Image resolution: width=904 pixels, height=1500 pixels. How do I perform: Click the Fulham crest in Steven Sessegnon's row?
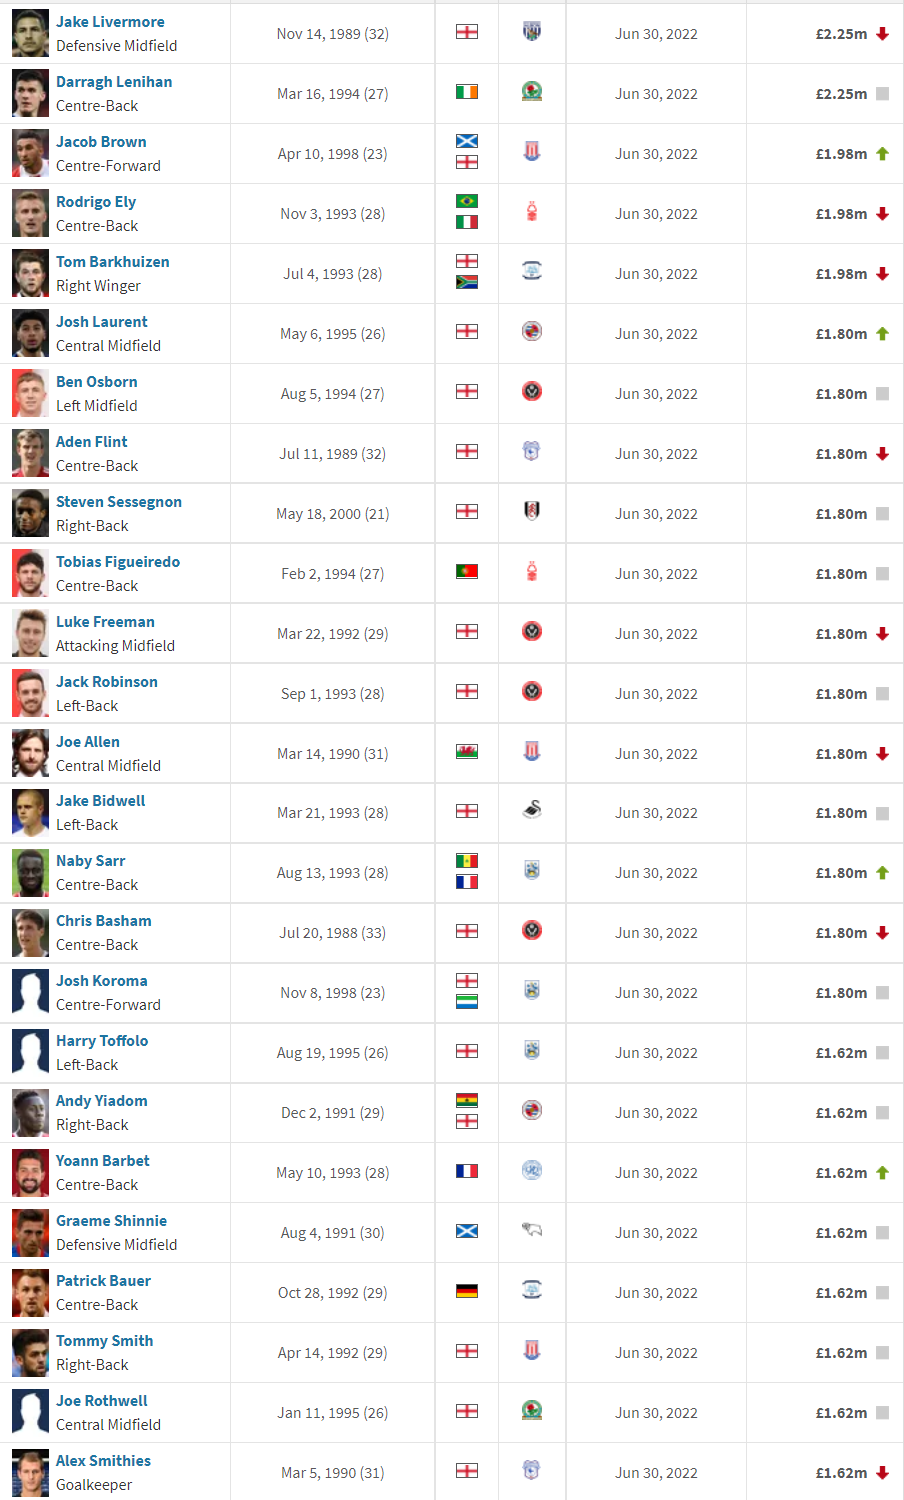[532, 512]
